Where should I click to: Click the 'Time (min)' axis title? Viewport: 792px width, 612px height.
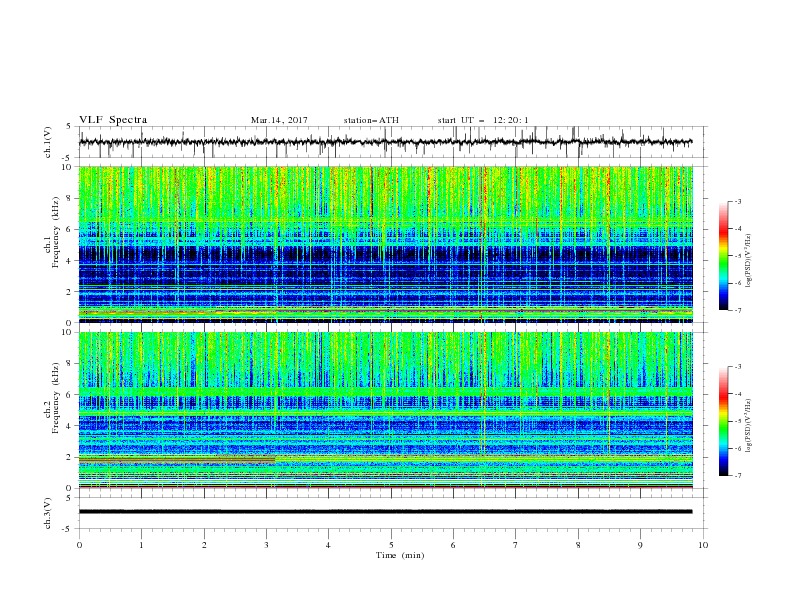pyautogui.click(x=400, y=555)
